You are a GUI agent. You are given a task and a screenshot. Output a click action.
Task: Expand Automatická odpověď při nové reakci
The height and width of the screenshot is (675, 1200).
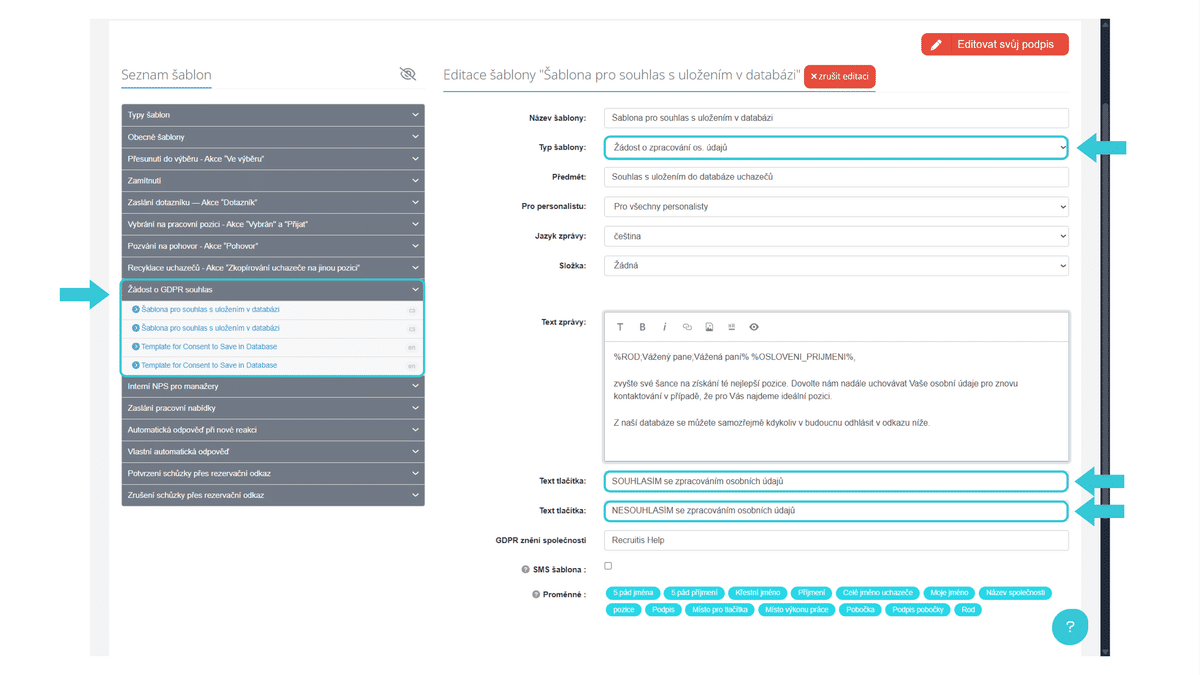(x=273, y=430)
